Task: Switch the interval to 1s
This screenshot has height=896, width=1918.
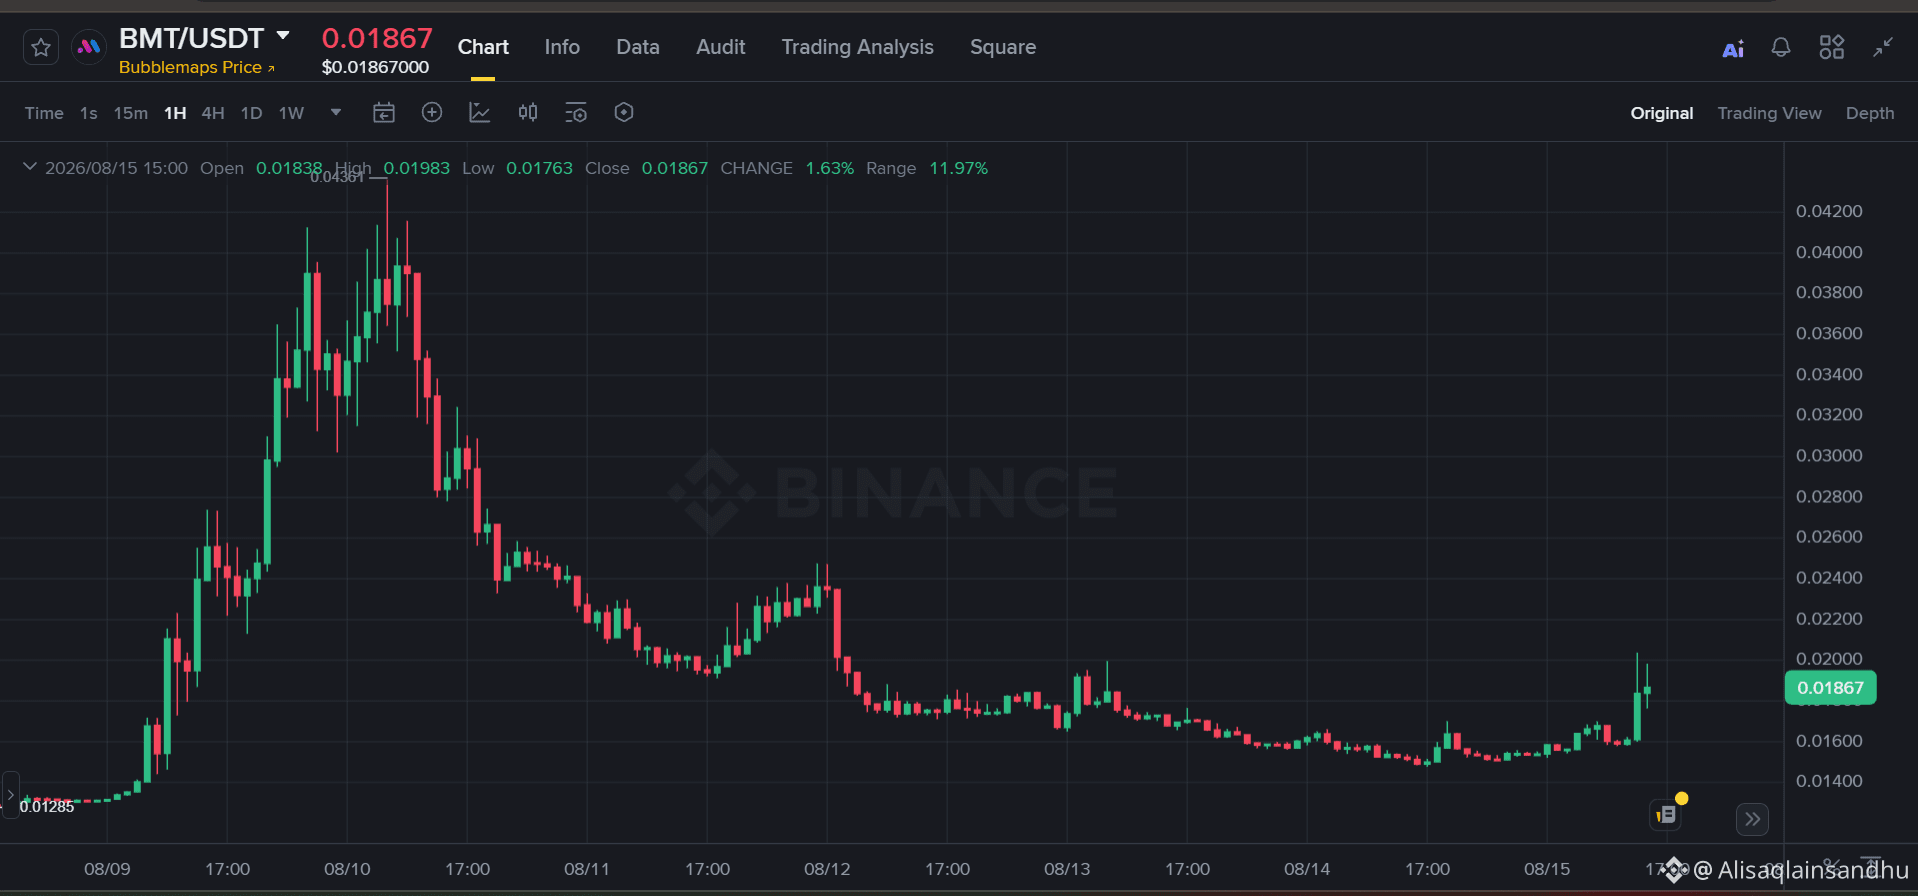Action: point(89,113)
